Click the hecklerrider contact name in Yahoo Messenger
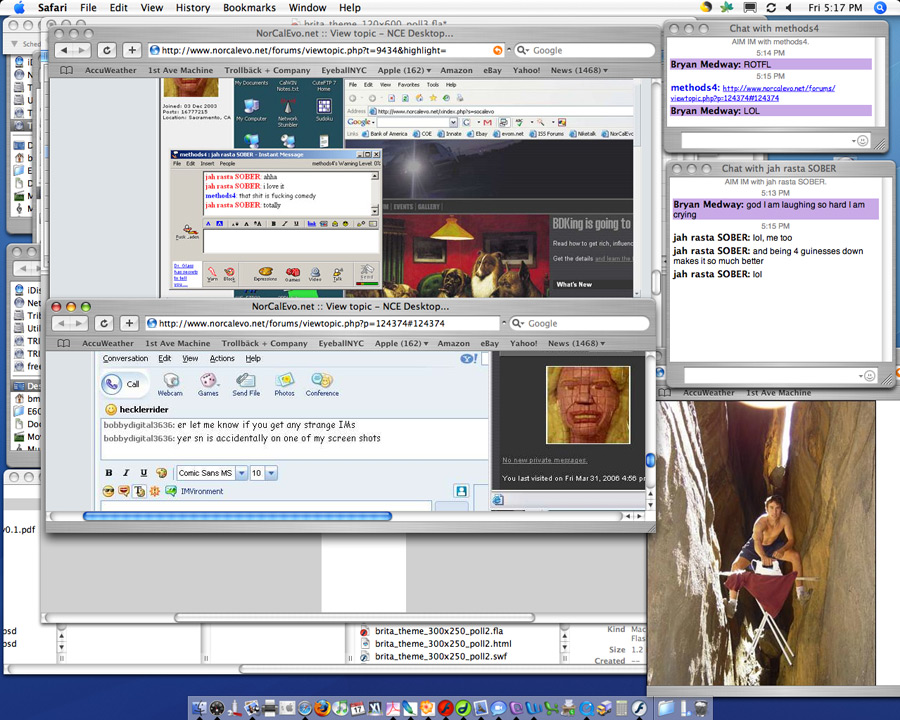 pos(143,409)
